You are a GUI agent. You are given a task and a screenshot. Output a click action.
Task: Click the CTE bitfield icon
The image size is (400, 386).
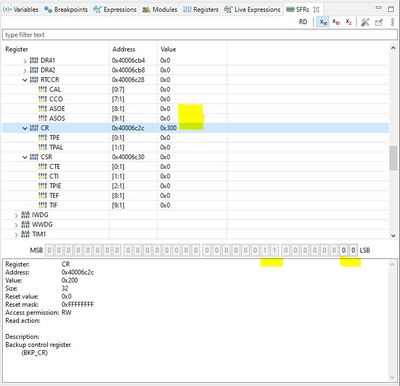pos(42,167)
